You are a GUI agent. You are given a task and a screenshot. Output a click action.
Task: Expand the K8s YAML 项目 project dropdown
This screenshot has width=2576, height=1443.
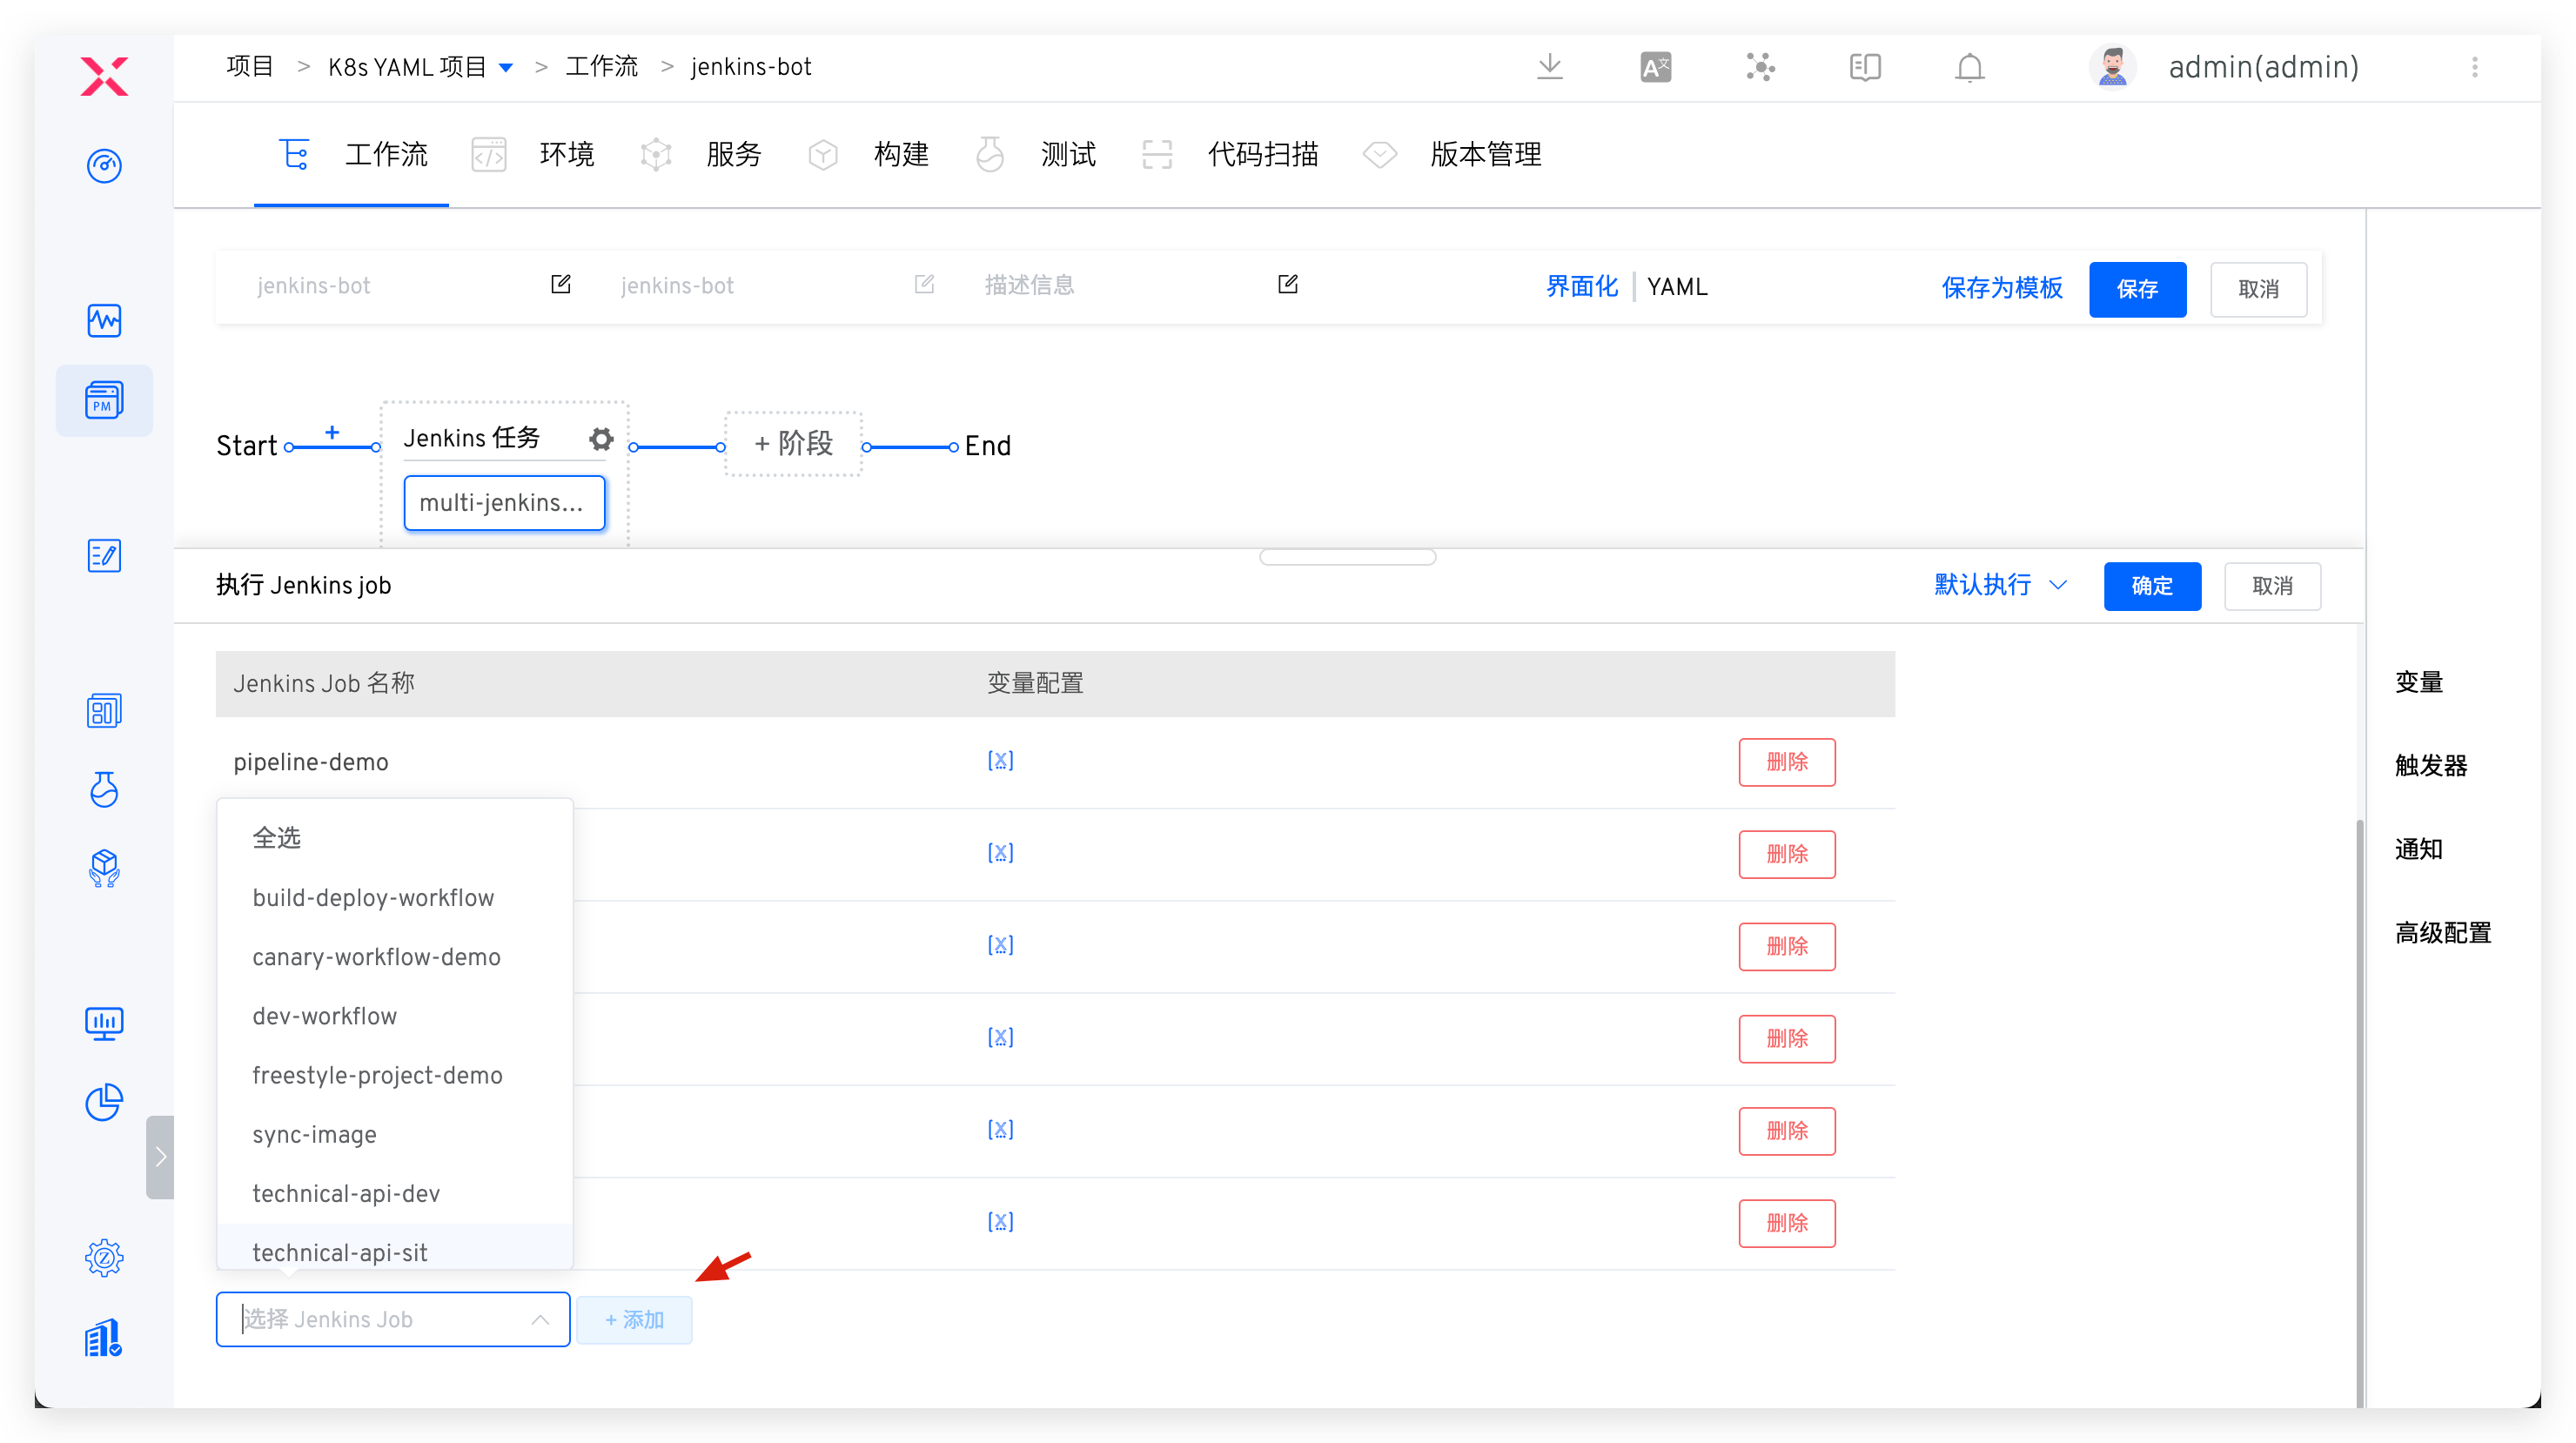506,68
